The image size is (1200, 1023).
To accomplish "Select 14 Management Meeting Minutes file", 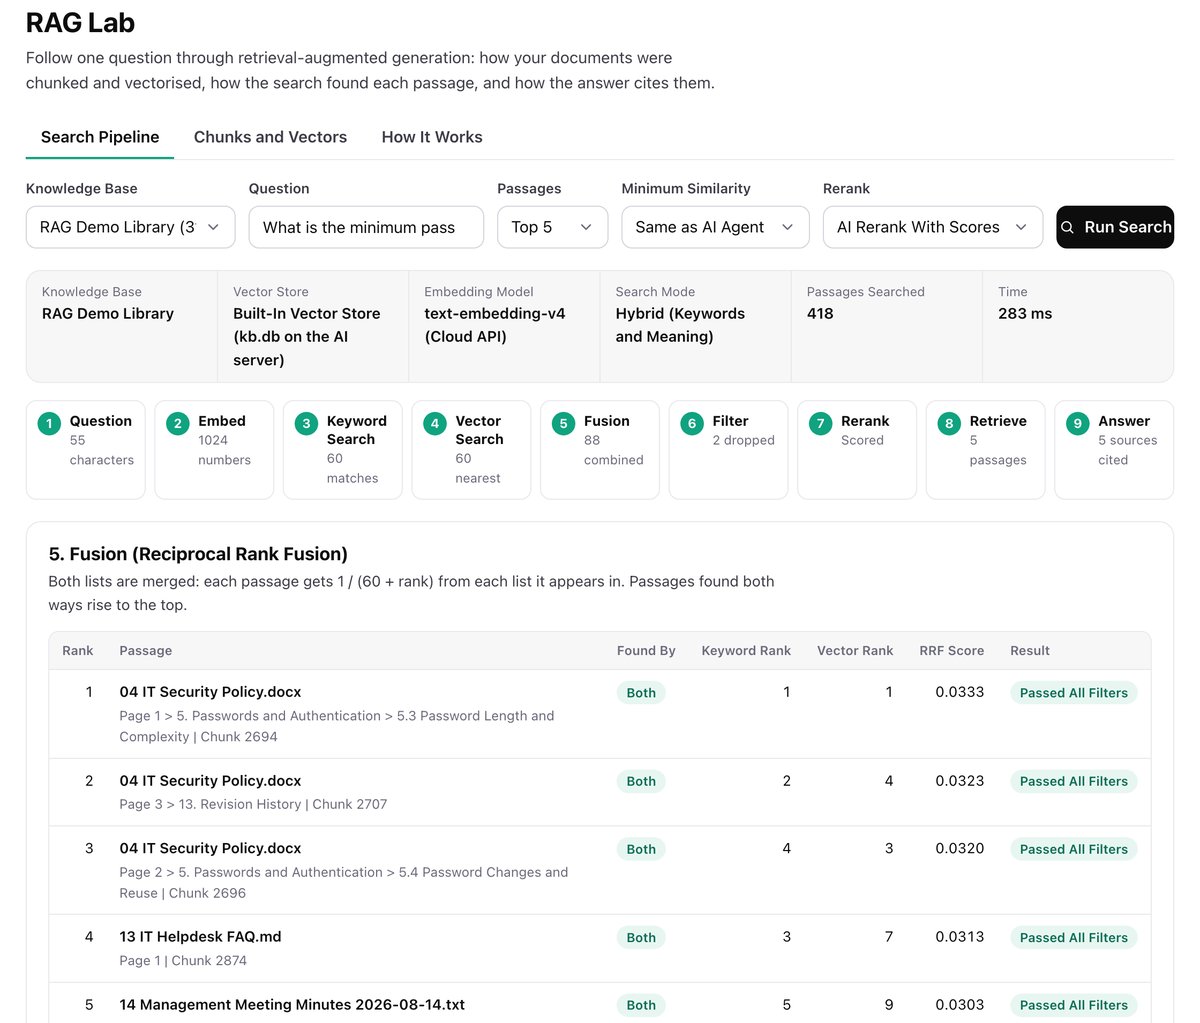I will point(292,1004).
